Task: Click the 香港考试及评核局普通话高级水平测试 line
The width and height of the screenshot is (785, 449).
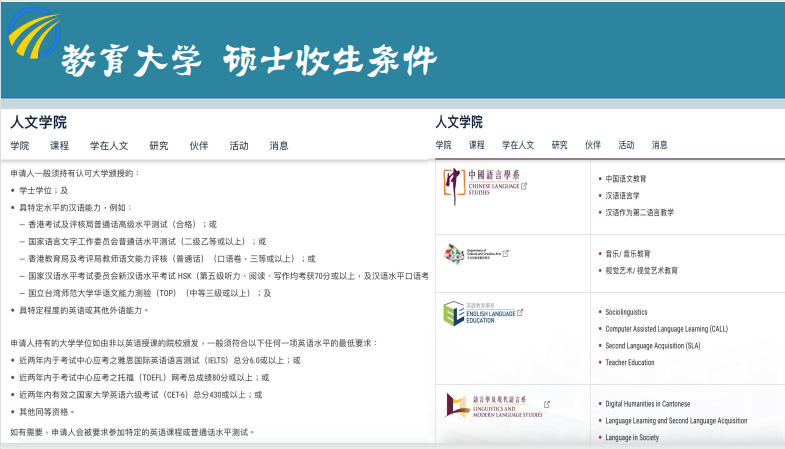Action: coord(123,224)
